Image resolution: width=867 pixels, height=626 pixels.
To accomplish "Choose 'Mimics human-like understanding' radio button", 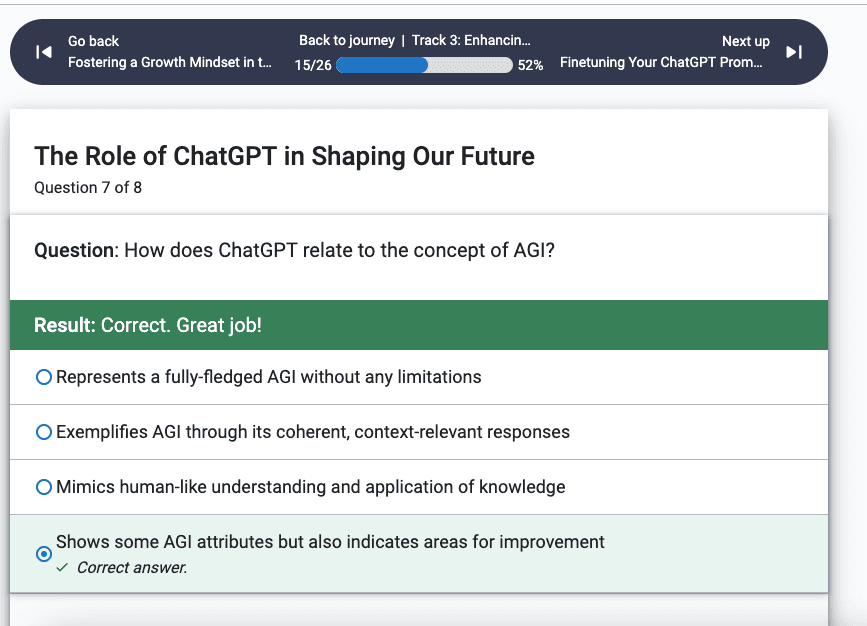I will pos(44,487).
